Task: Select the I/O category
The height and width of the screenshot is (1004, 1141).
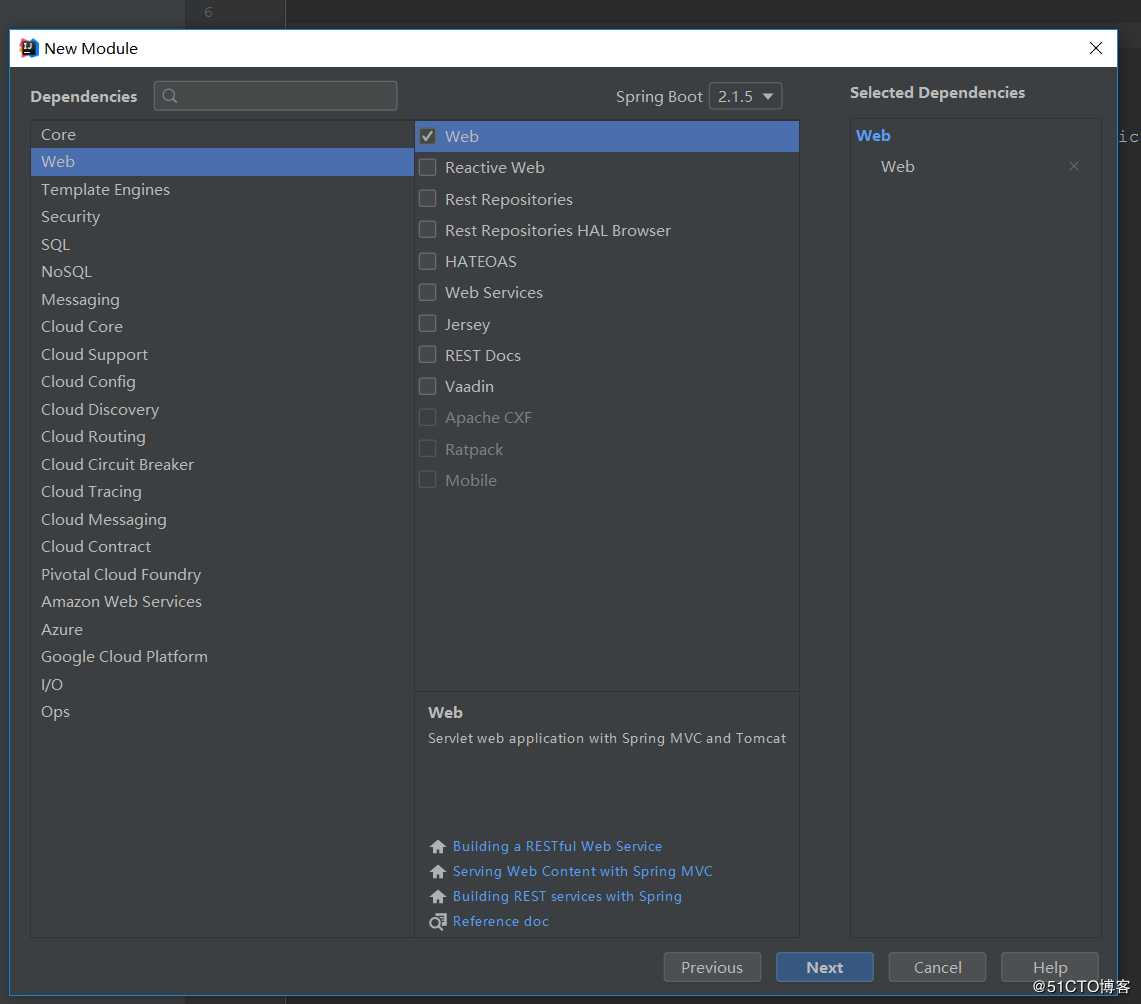Action: pos(222,684)
